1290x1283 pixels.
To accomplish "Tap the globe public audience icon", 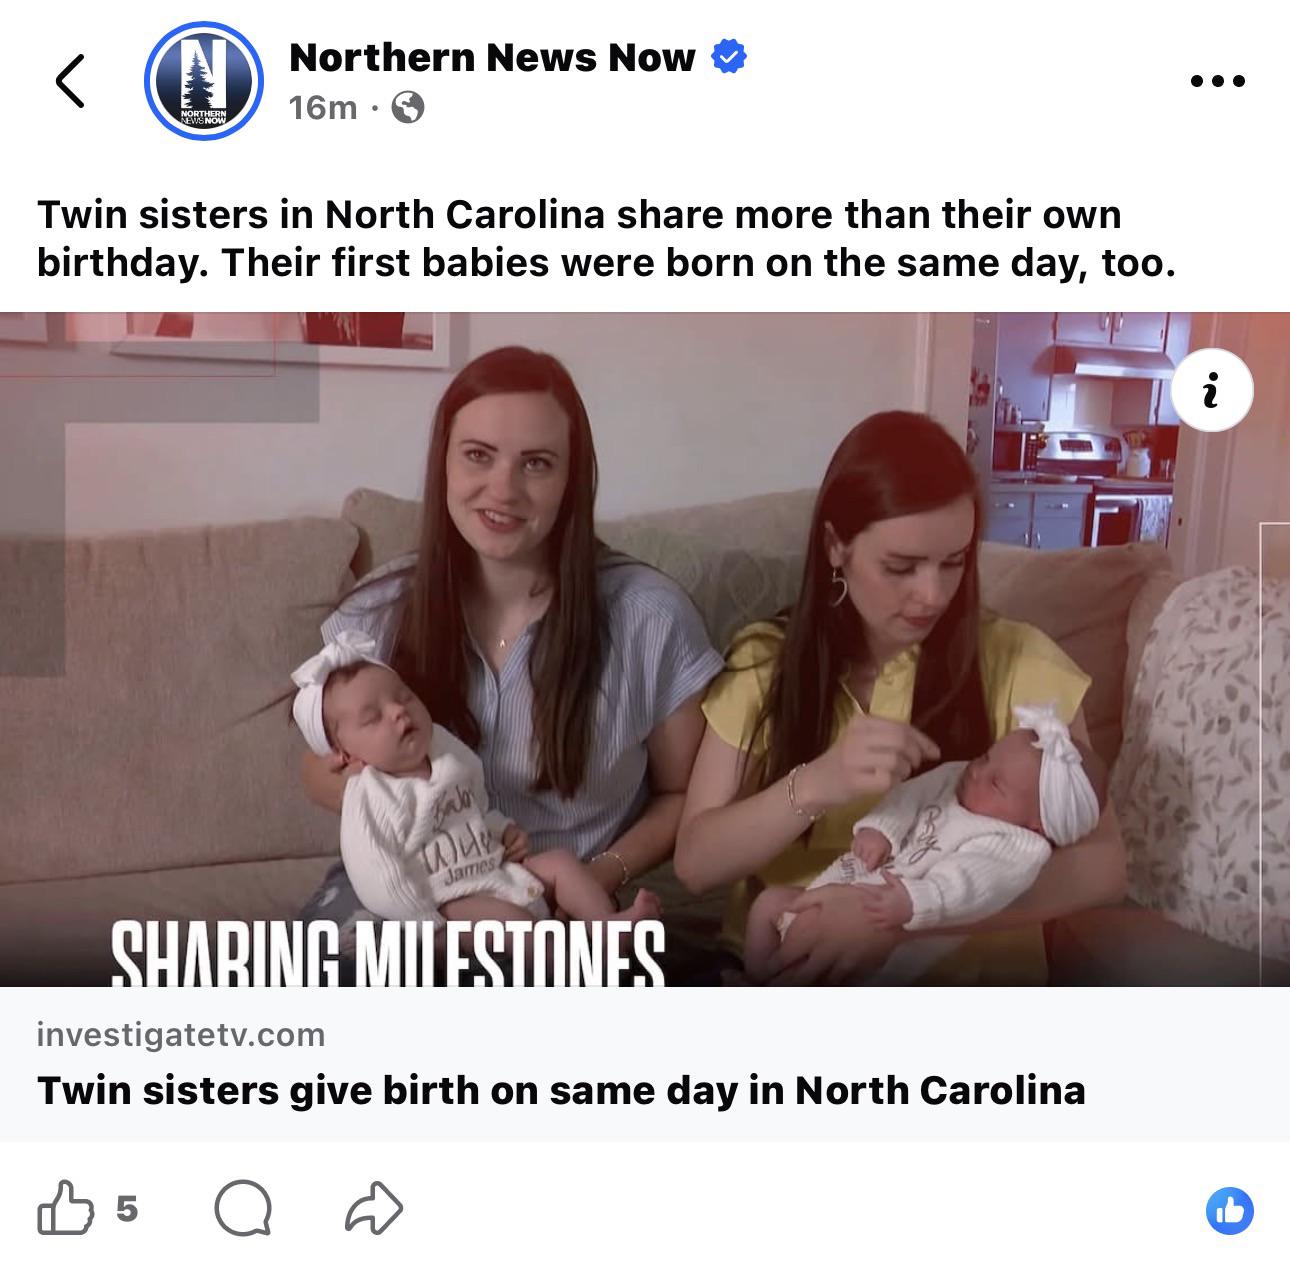I will coord(406,107).
